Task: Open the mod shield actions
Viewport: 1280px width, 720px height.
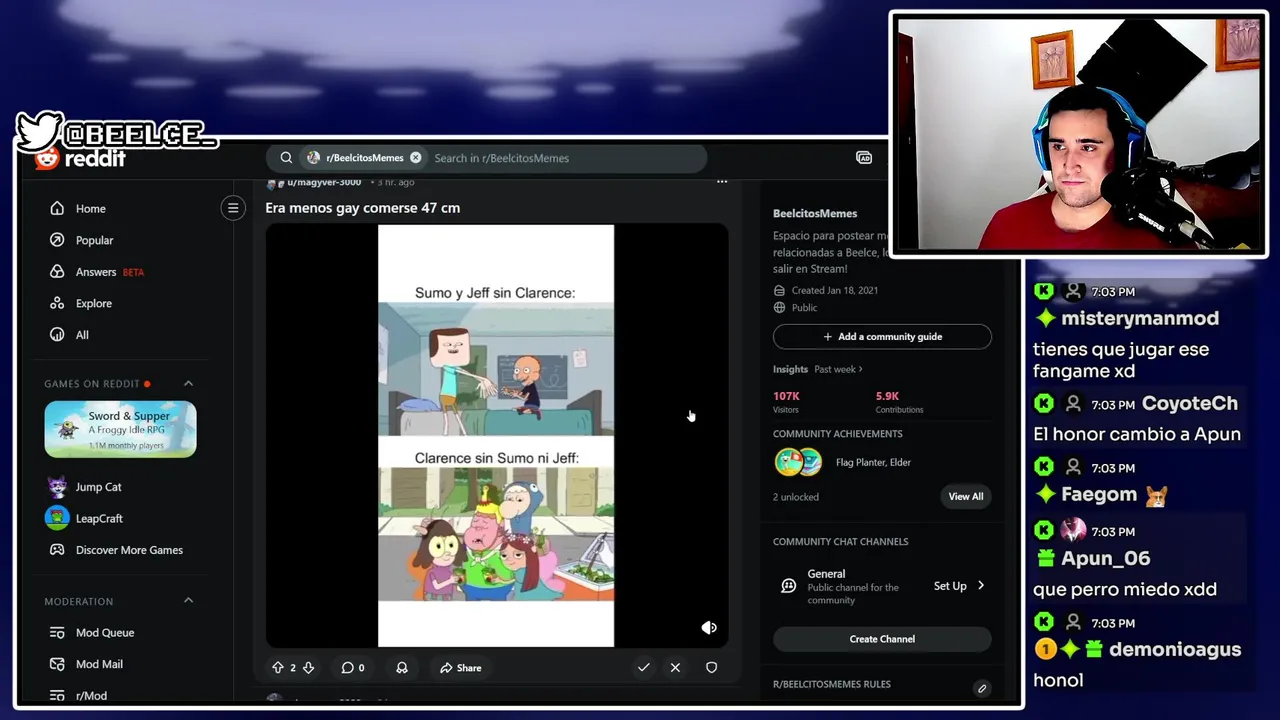Action: click(x=711, y=668)
